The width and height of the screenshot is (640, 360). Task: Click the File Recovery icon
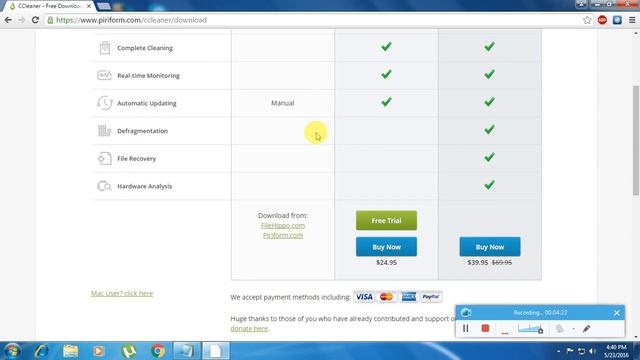[x=104, y=158]
